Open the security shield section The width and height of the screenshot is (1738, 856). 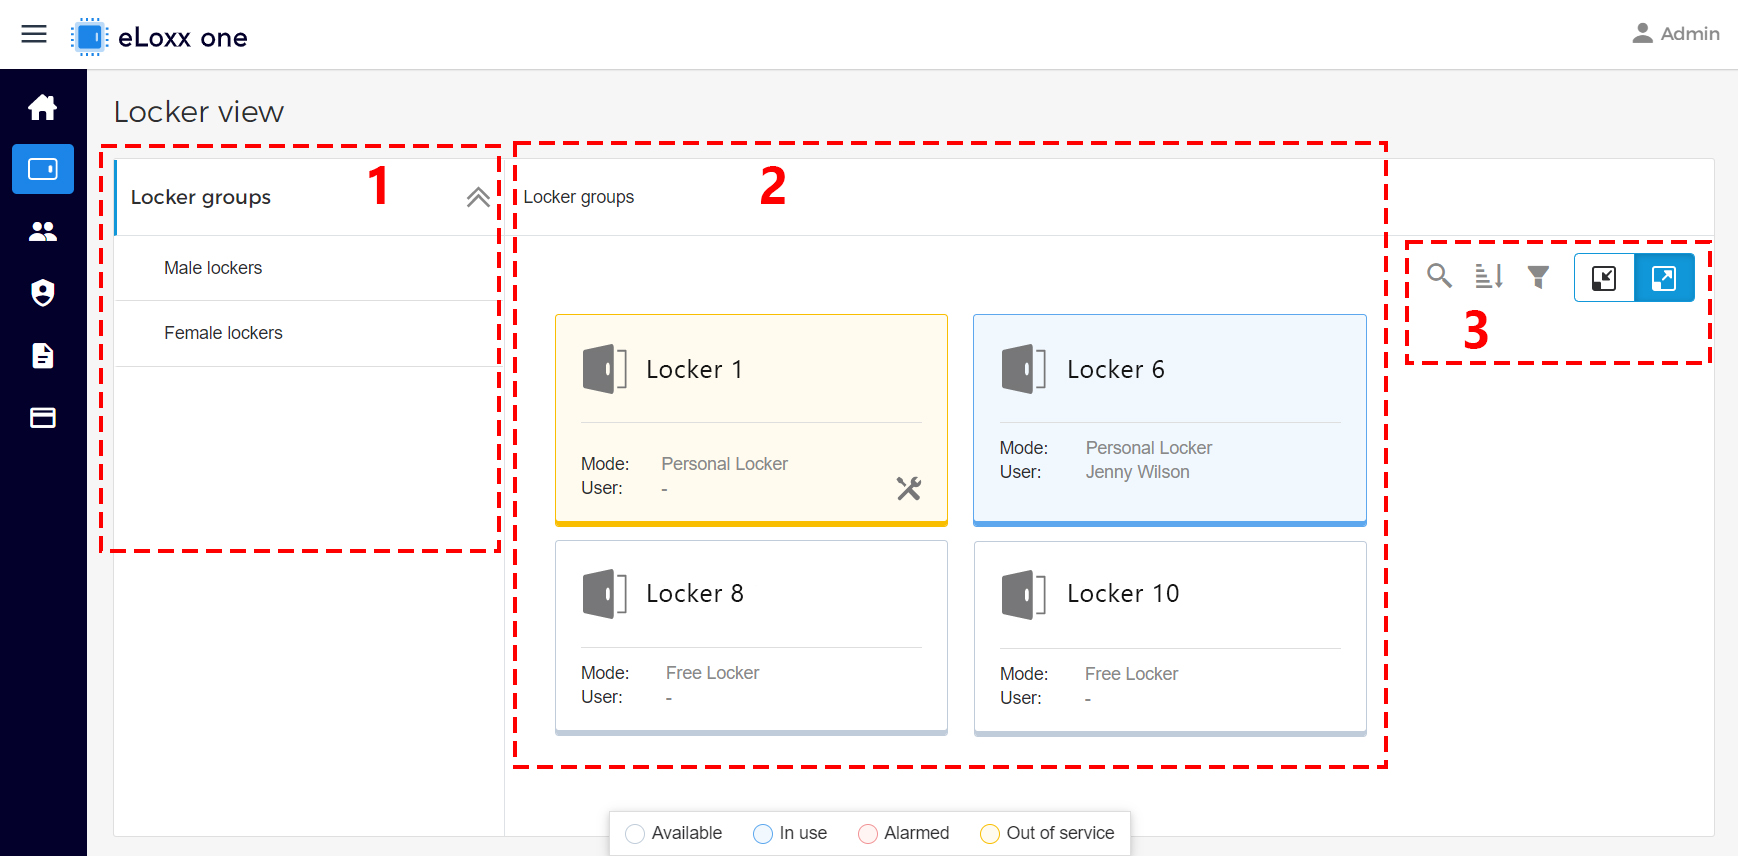click(43, 293)
